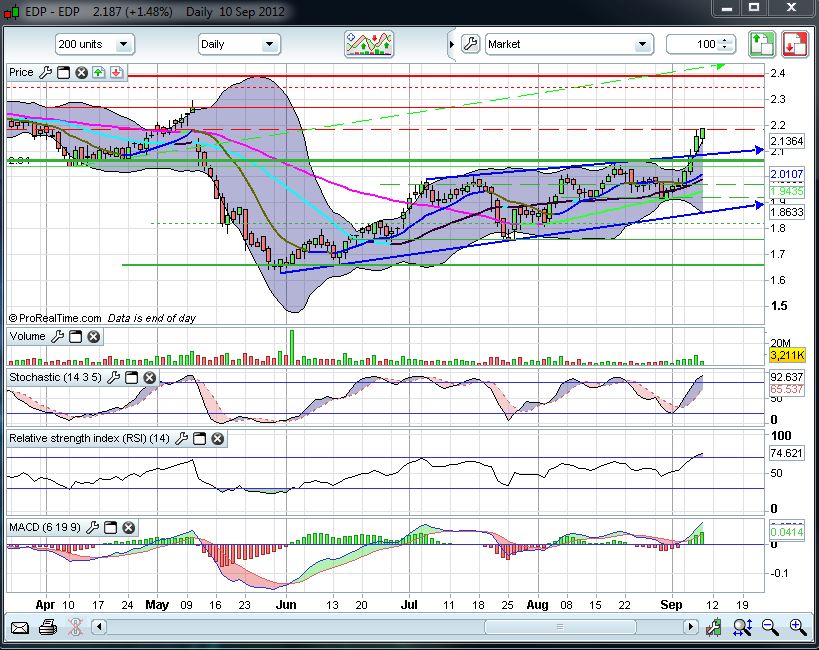Open RSI settings wrench
Screen dimensions: 819x650
(x=181, y=438)
